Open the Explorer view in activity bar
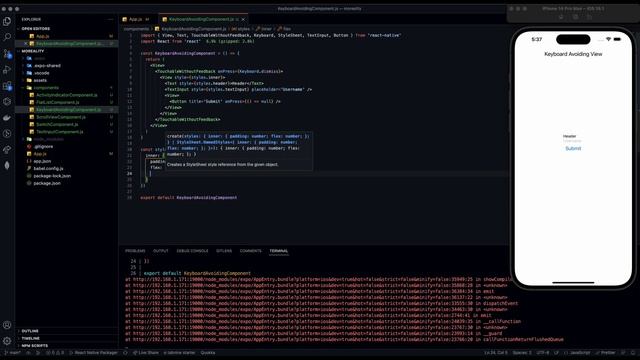Image resolution: width=640 pixels, height=360 pixels. pyautogui.click(x=7, y=21)
